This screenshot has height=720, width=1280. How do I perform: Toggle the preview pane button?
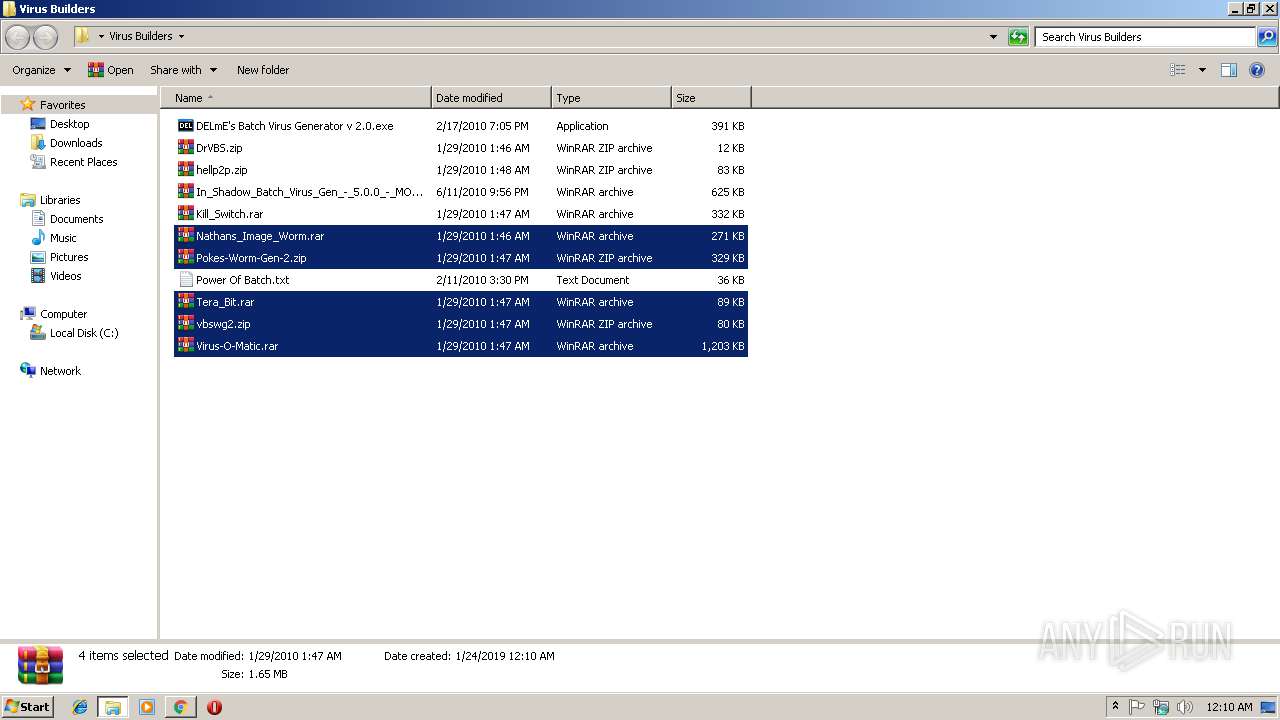click(1229, 70)
